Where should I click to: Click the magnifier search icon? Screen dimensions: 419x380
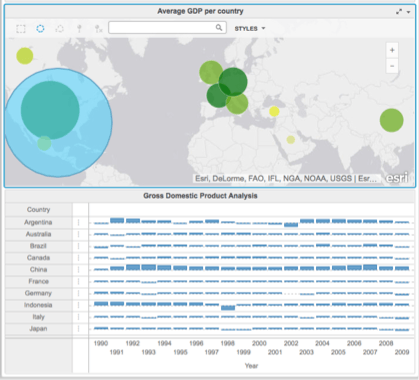219,28
